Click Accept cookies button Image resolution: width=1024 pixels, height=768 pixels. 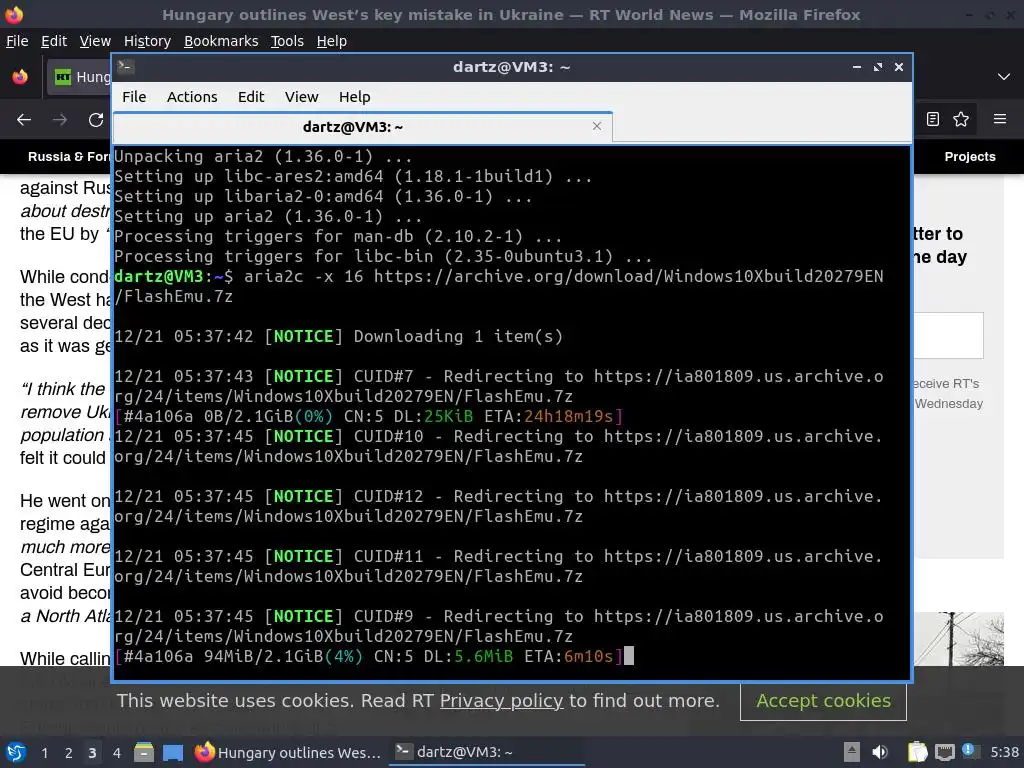pyautogui.click(x=823, y=701)
